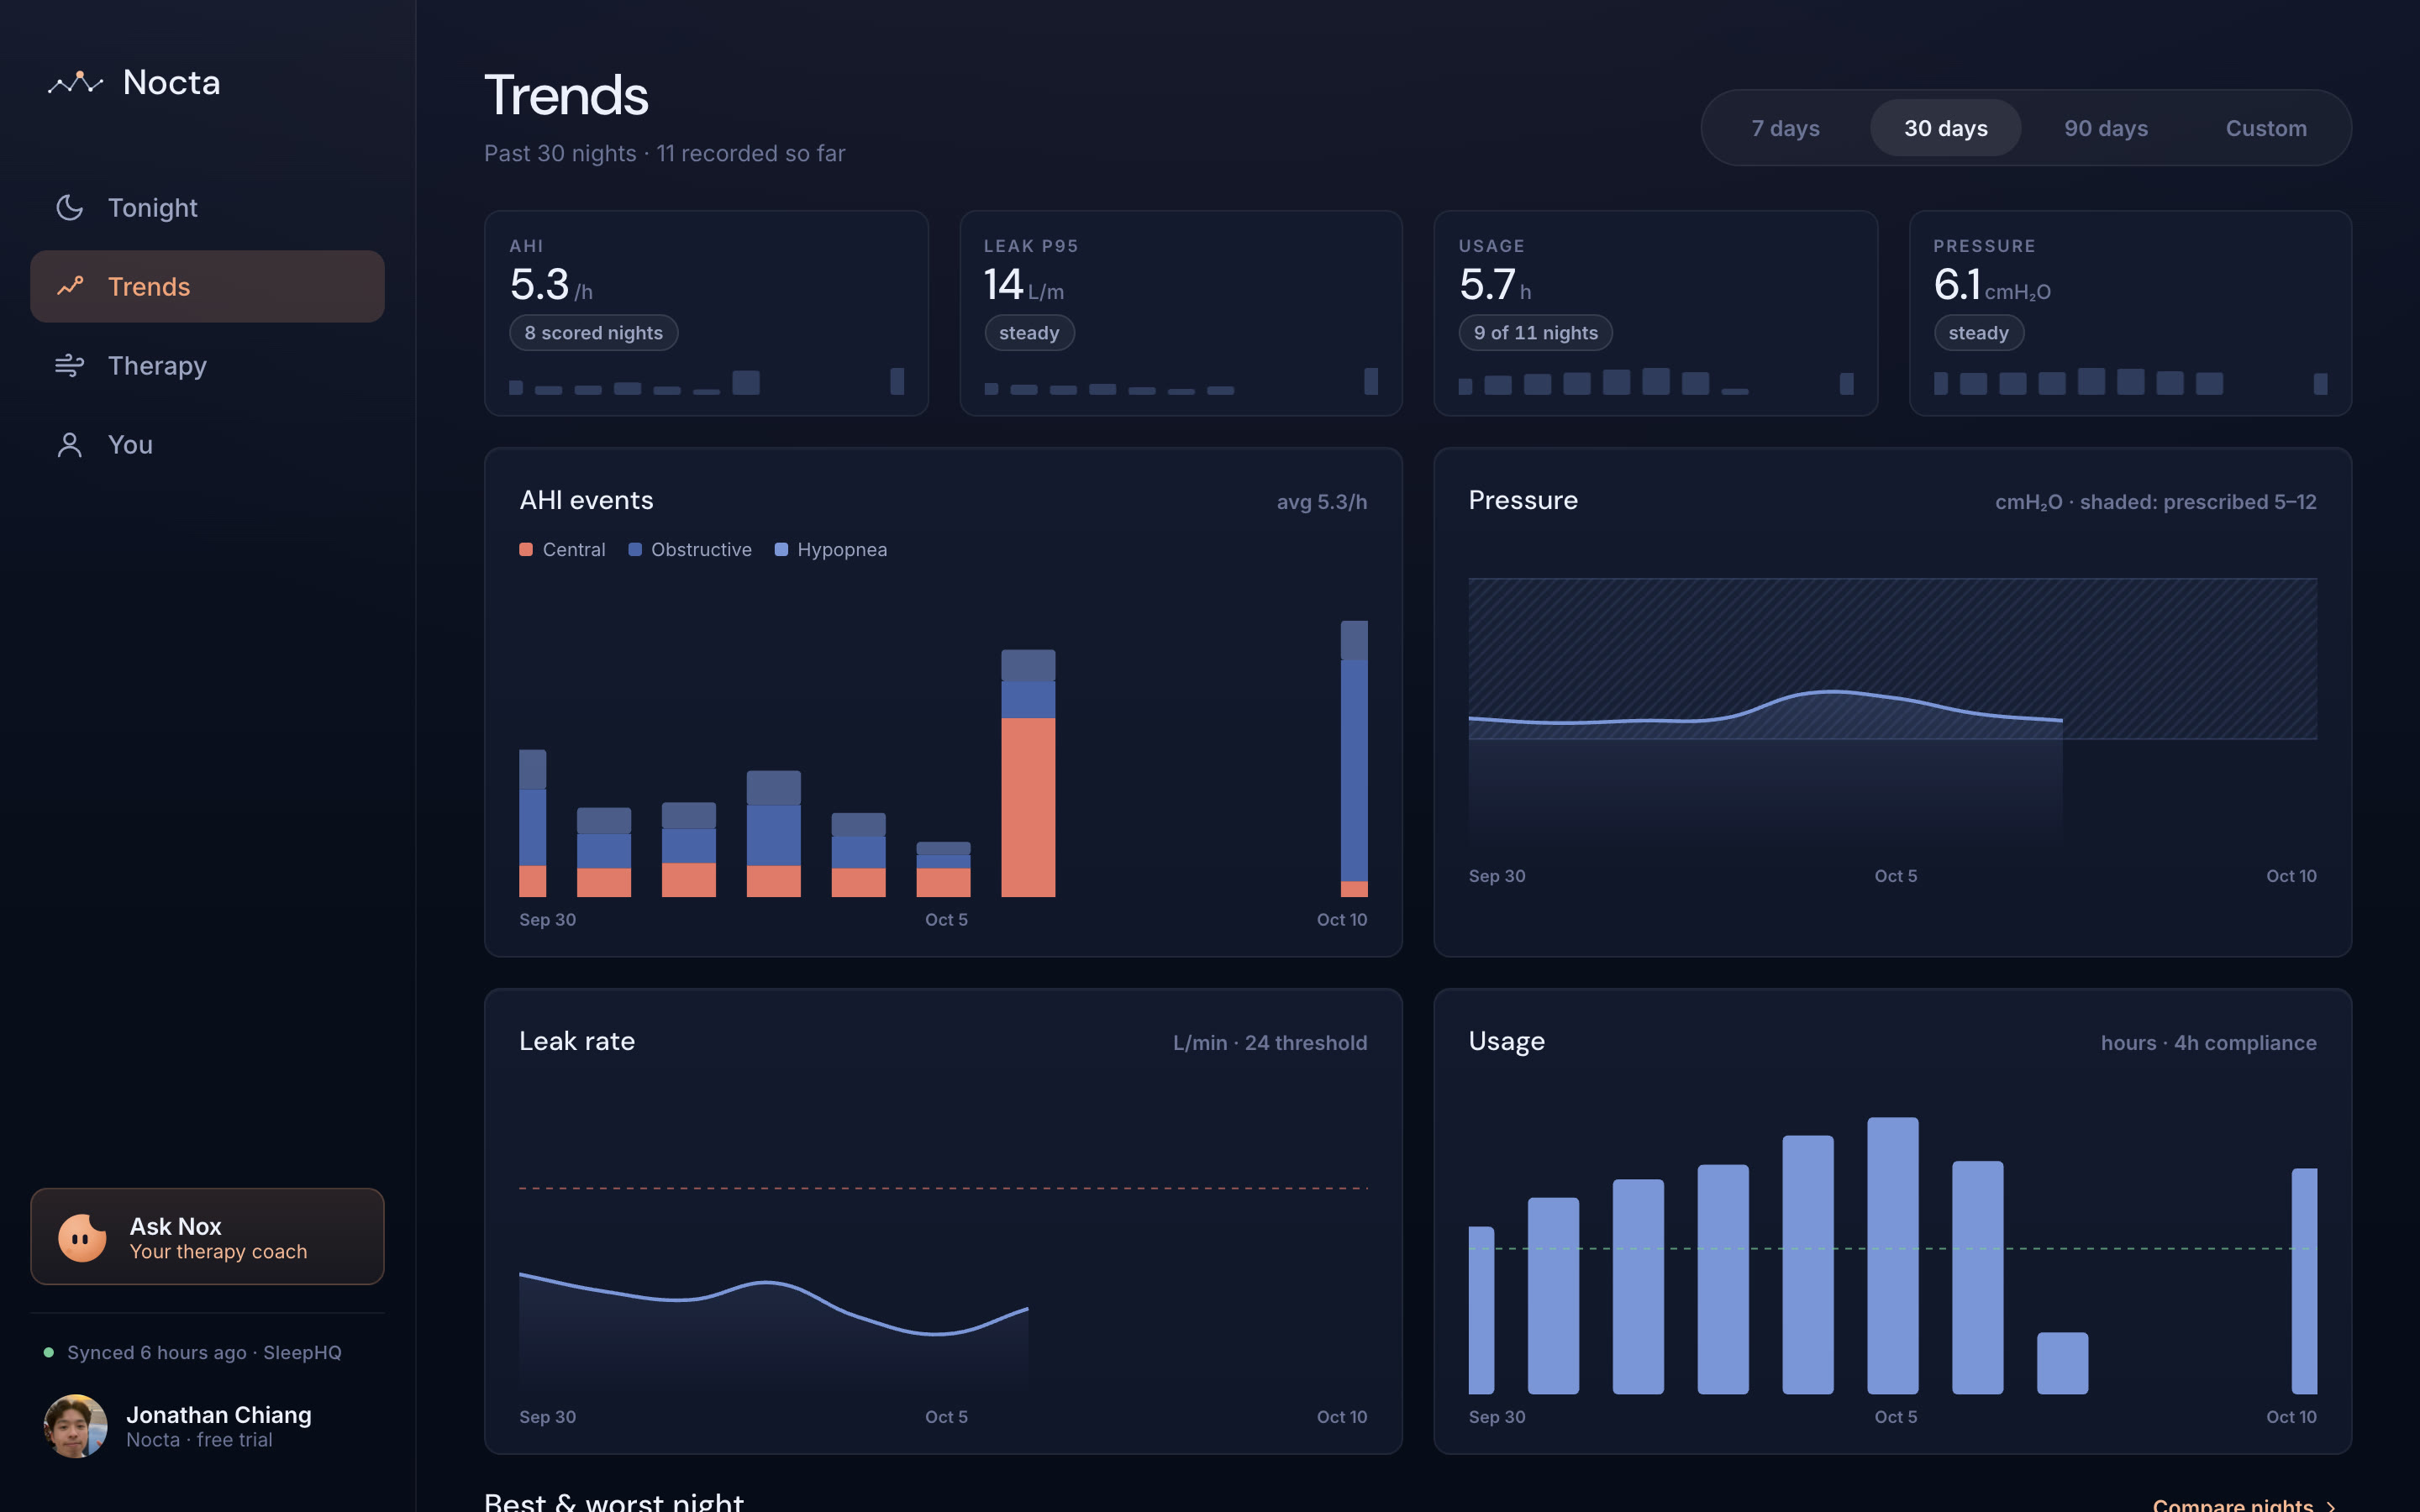Viewport: 2420px width, 1512px height.
Task: Click the 5.3 /h AHI value
Action: coord(551,285)
